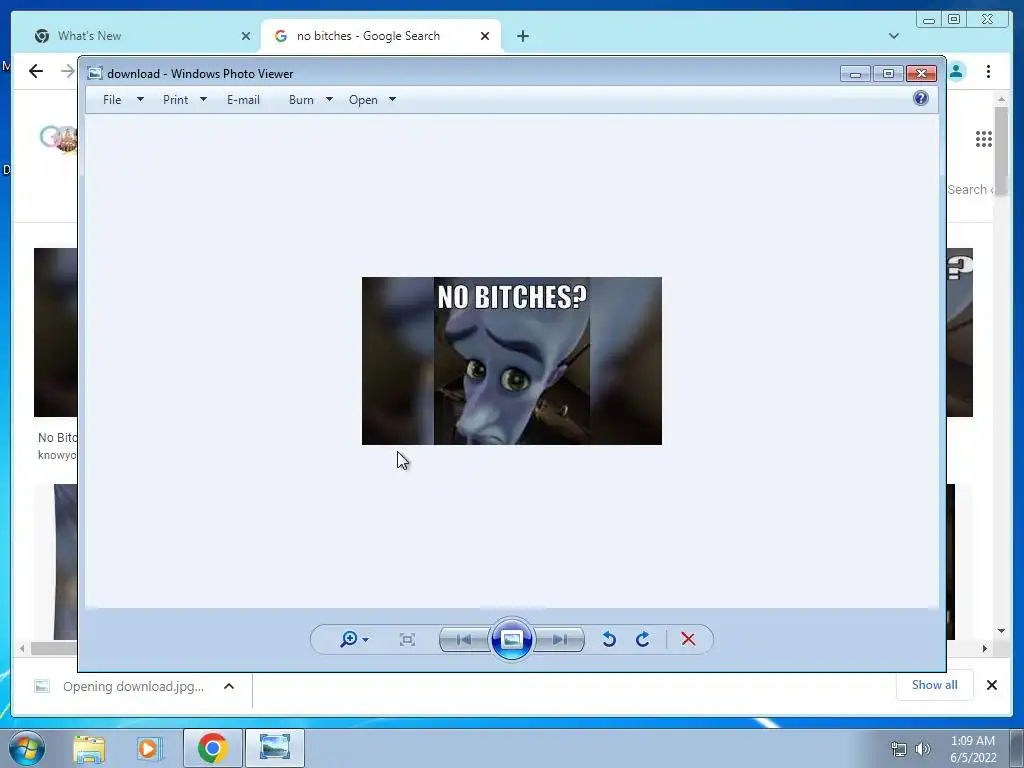Expand the File menu dropdown arrow
This screenshot has width=1024, height=768.
[140, 99]
